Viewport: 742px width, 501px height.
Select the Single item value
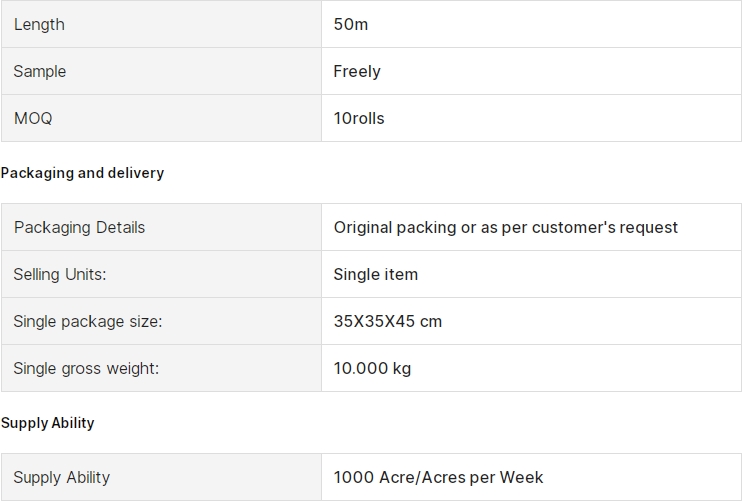(x=376, y=274)
